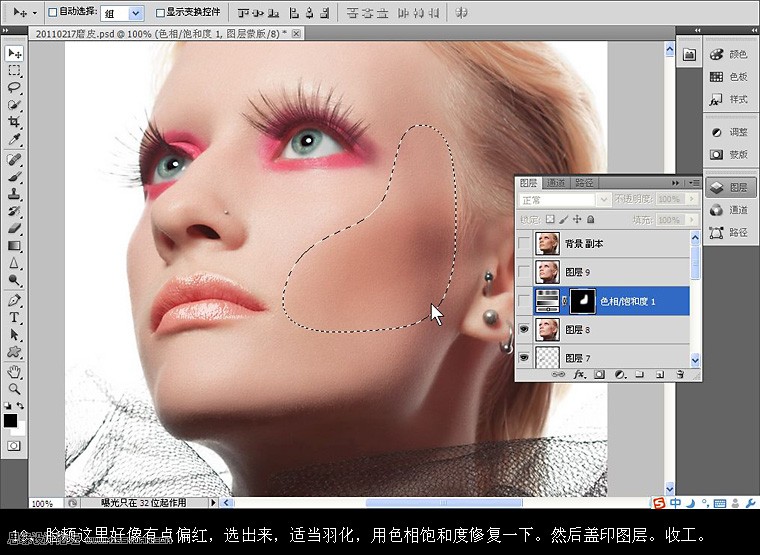The image size is (760, 555).
Task: Open the 填充 fill slider arrow
Action: click(692, 220)
